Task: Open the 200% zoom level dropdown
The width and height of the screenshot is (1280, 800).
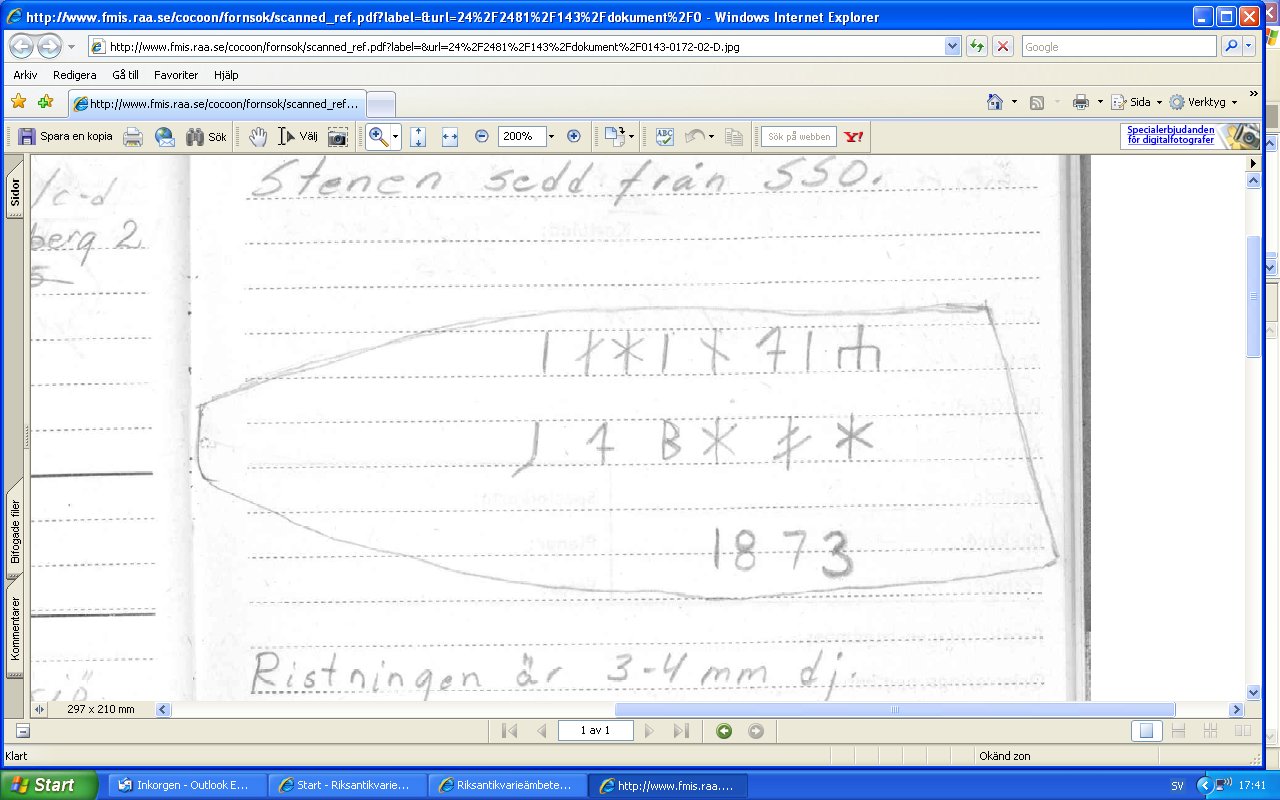Action: coord(550,137)
